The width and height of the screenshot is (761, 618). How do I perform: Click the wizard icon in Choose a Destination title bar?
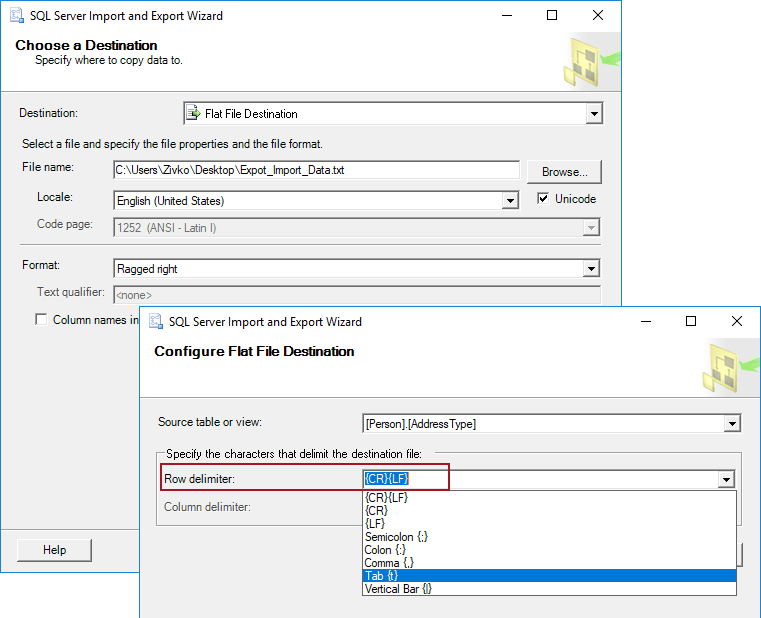pyautogui.click(x=17, y=16)
